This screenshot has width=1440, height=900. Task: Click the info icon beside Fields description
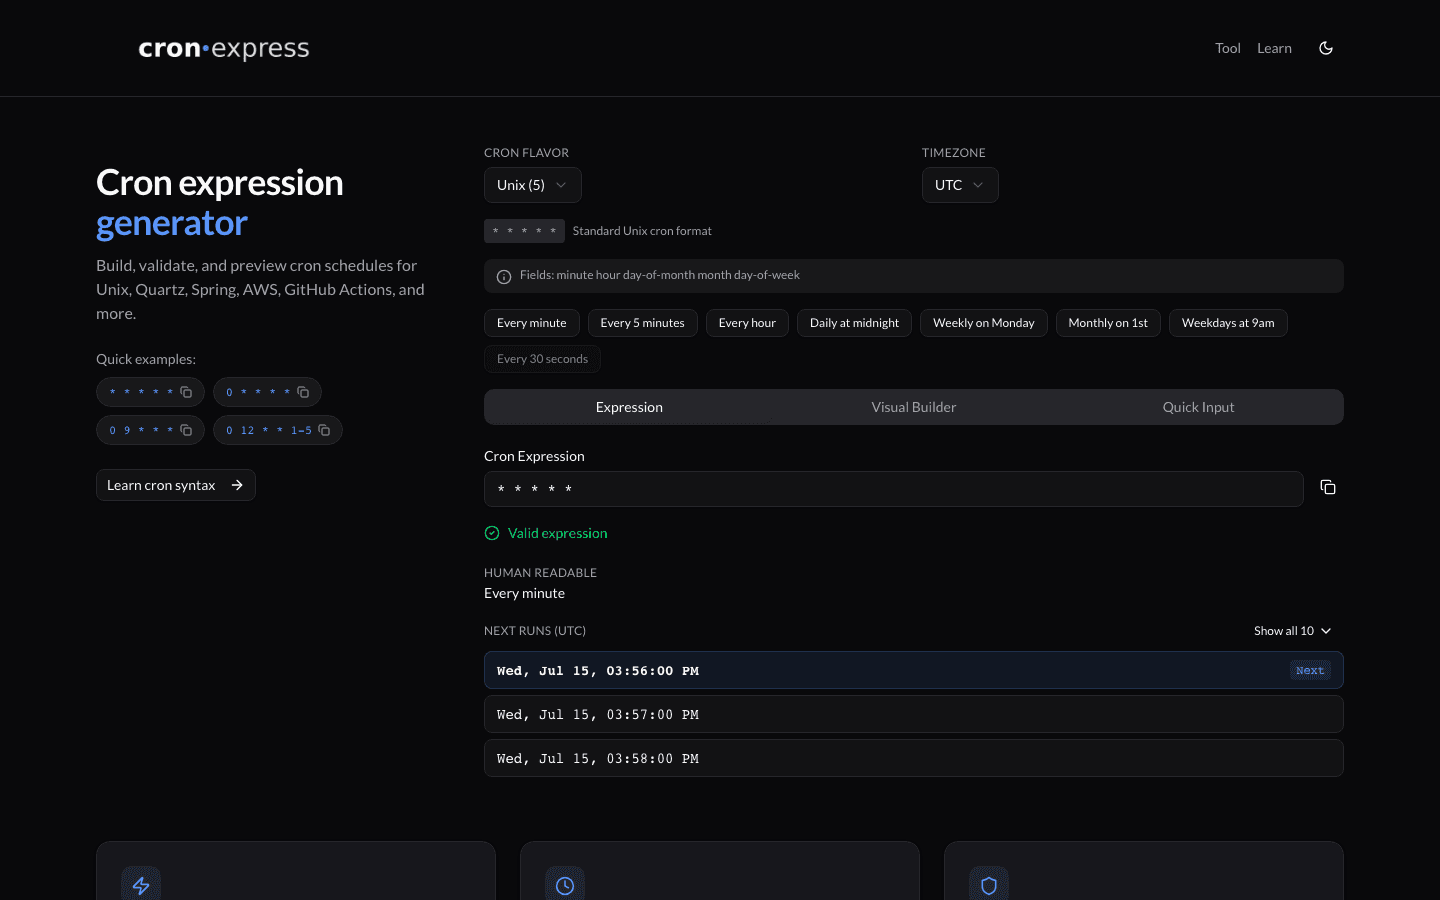504,276
